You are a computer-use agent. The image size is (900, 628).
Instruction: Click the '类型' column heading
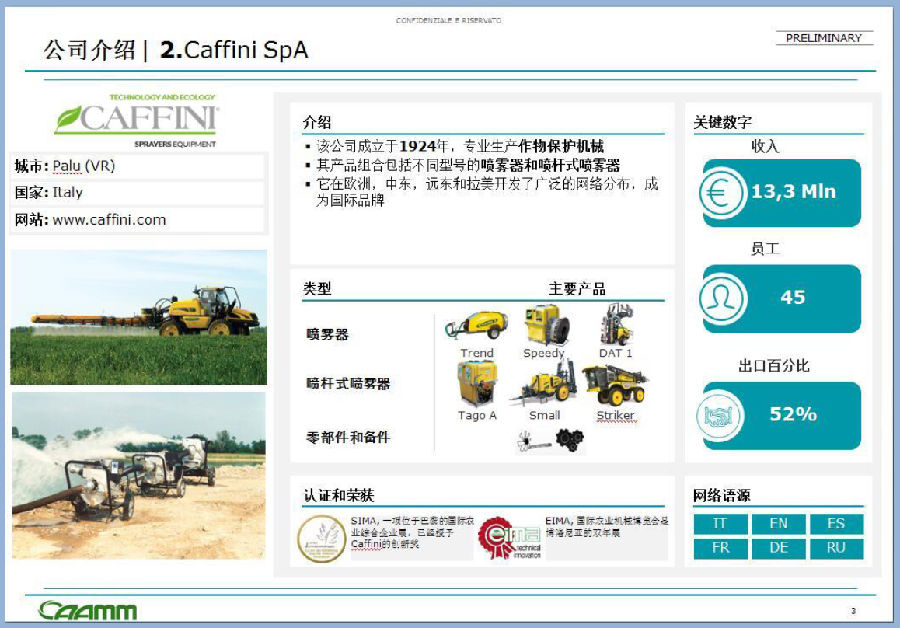(317, 288)
